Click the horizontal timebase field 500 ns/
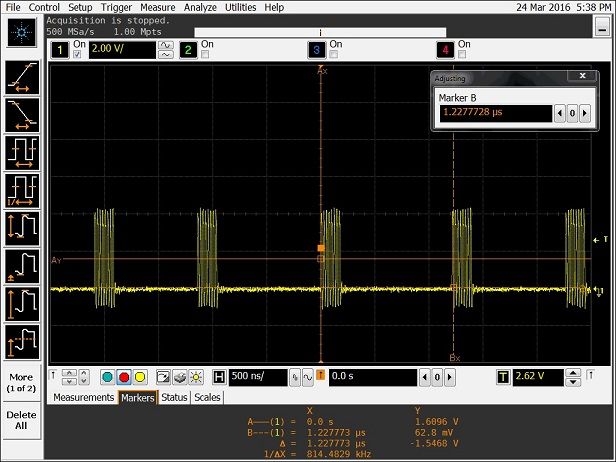The image size is (616, 462). [x=258, y=378]
